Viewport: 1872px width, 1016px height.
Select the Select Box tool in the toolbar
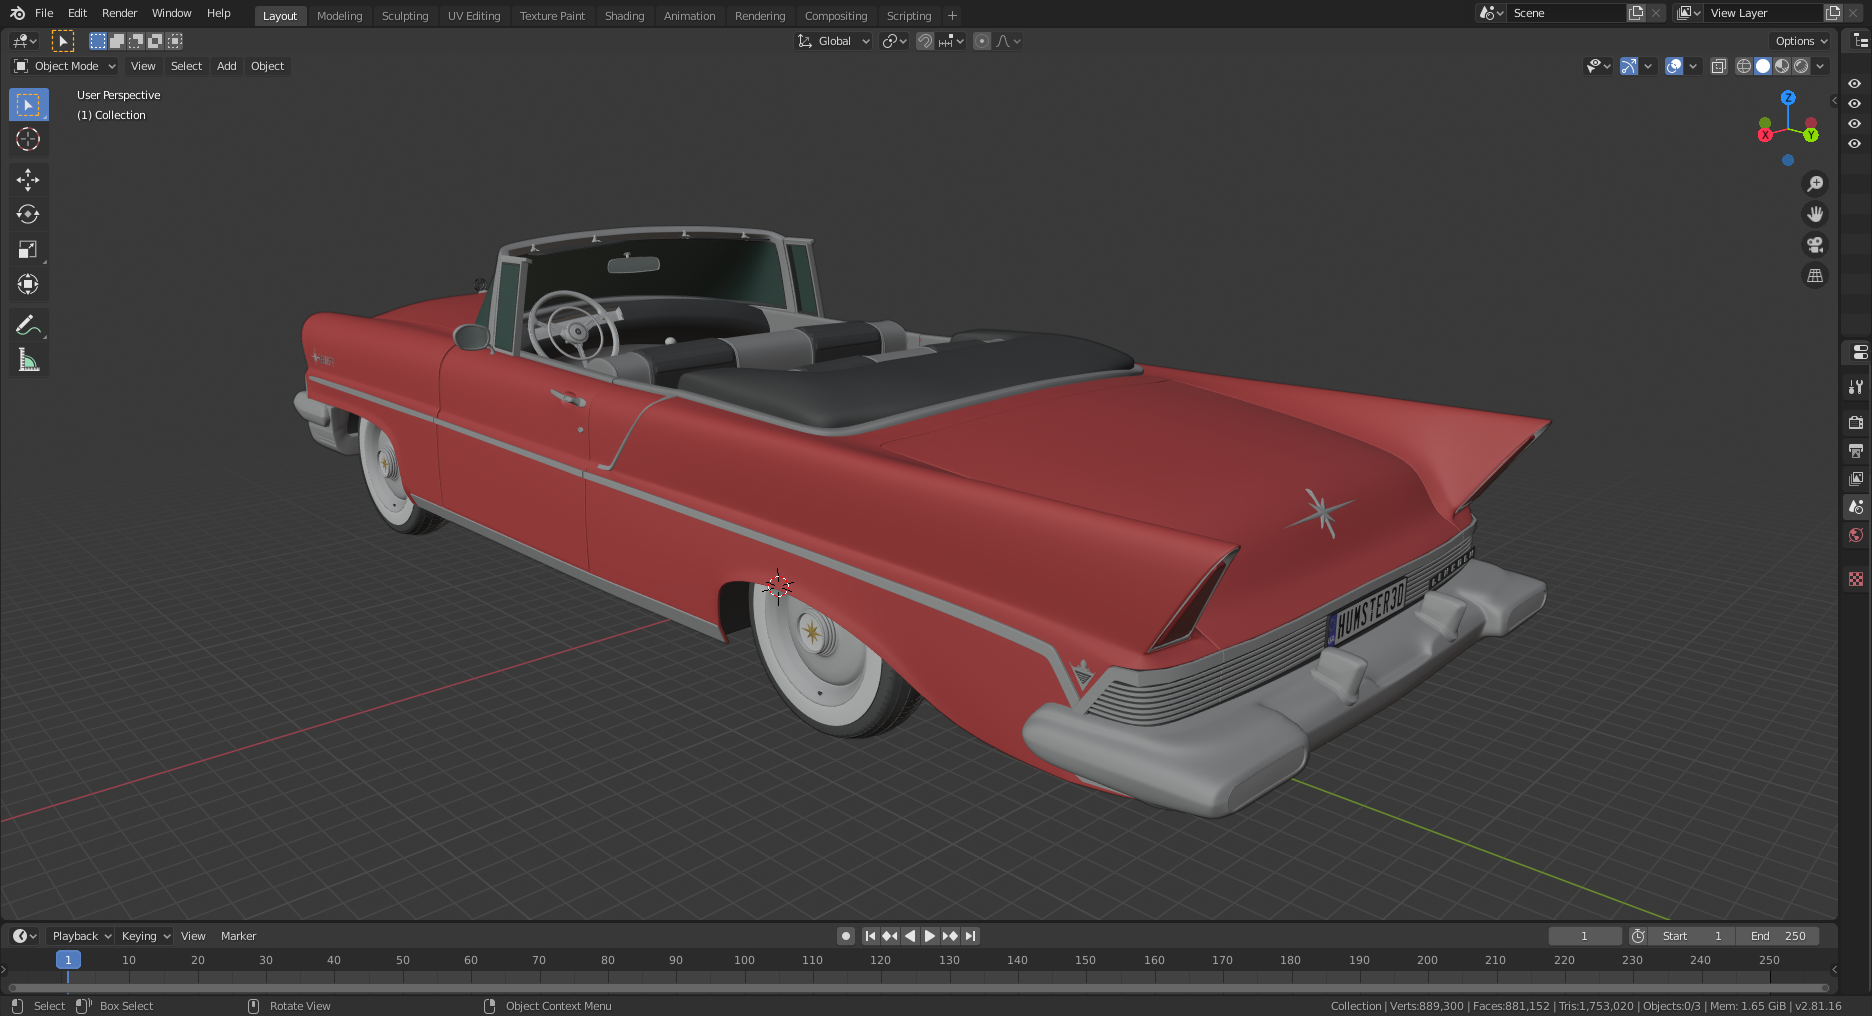pyautogui.click(x=28, y=105)
